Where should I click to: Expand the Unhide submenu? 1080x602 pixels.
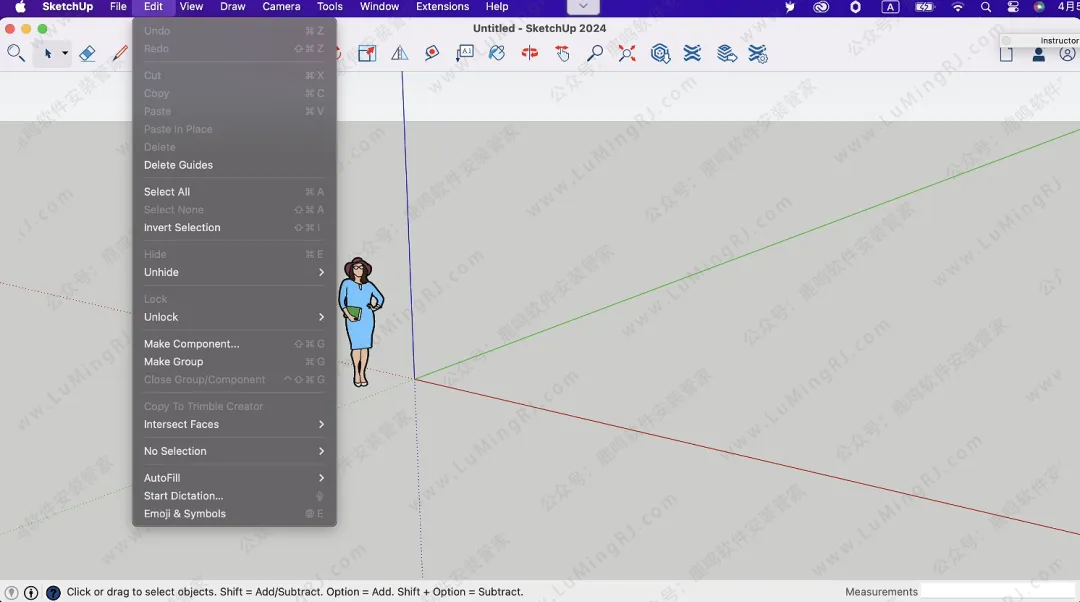coord(234,272)
